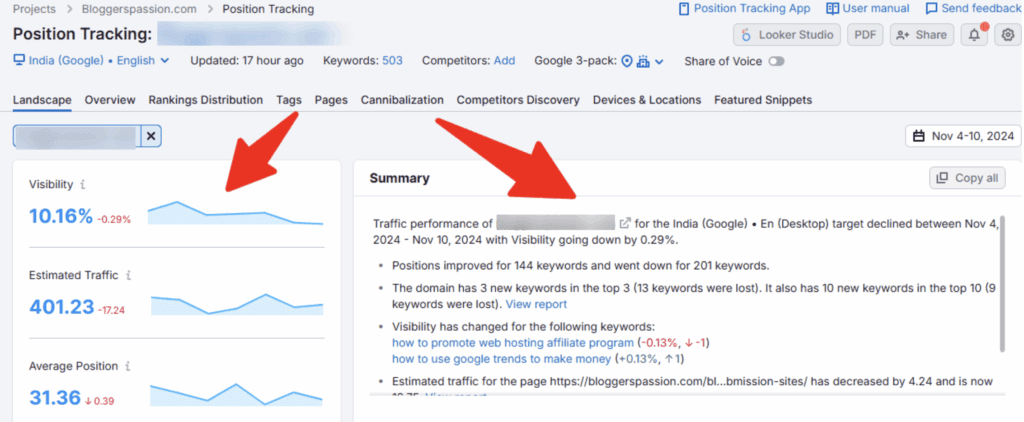Open date range Nov 4-10, 2024 picker

963,136
